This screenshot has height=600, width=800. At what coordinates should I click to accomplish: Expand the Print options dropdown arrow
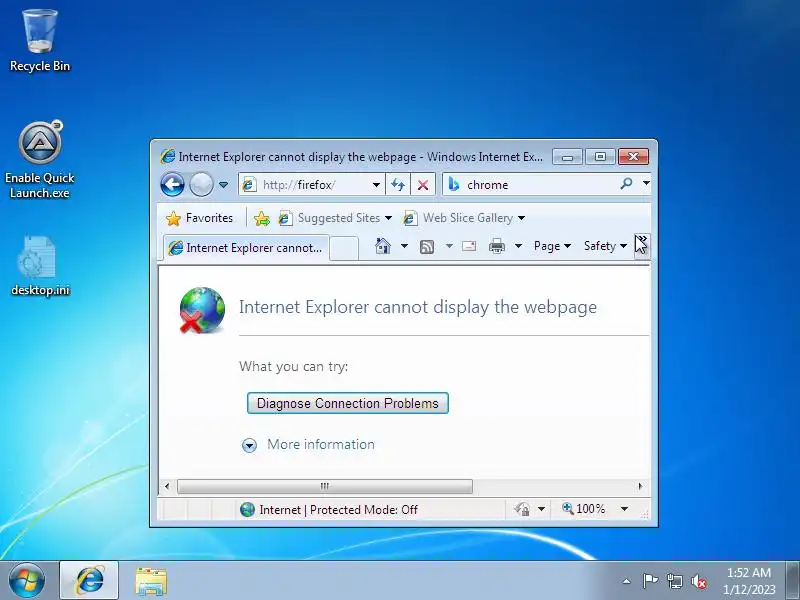[x=518, y=246]
